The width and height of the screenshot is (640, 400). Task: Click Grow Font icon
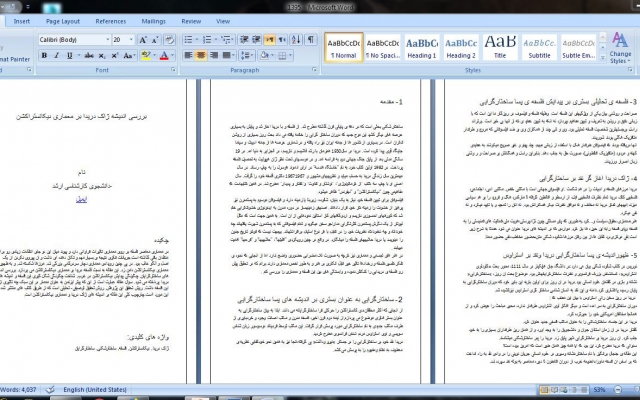pyautogui.click(x=143, y=40)
